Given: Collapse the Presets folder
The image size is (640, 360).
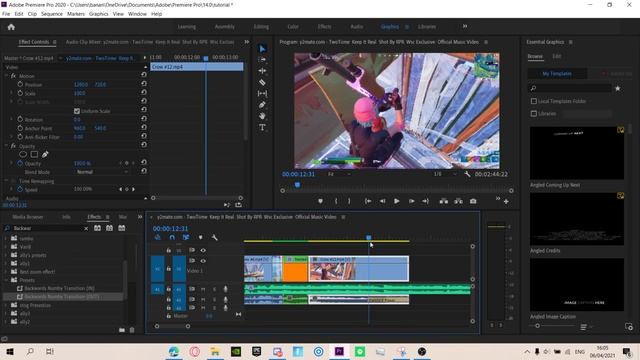Looking at the screenshot, I should 6,280.
